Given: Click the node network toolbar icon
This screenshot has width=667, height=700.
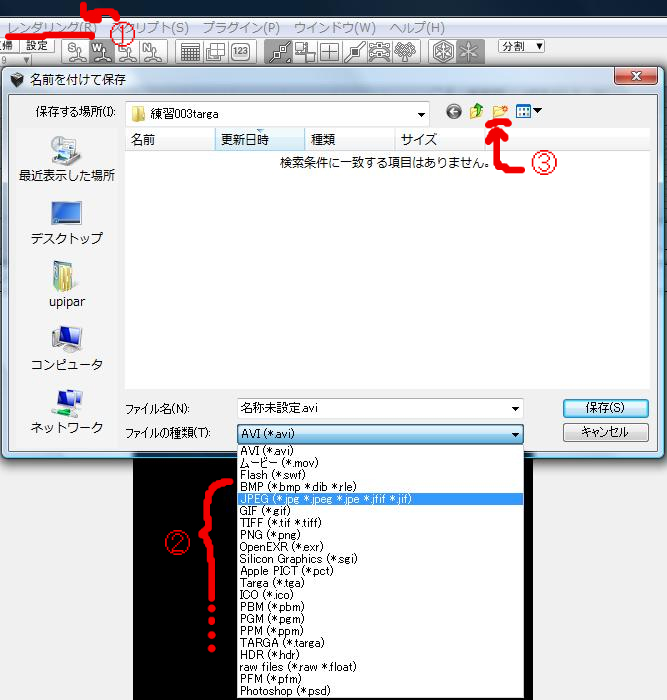Looking at the screenshot, I should click(380, 52).
